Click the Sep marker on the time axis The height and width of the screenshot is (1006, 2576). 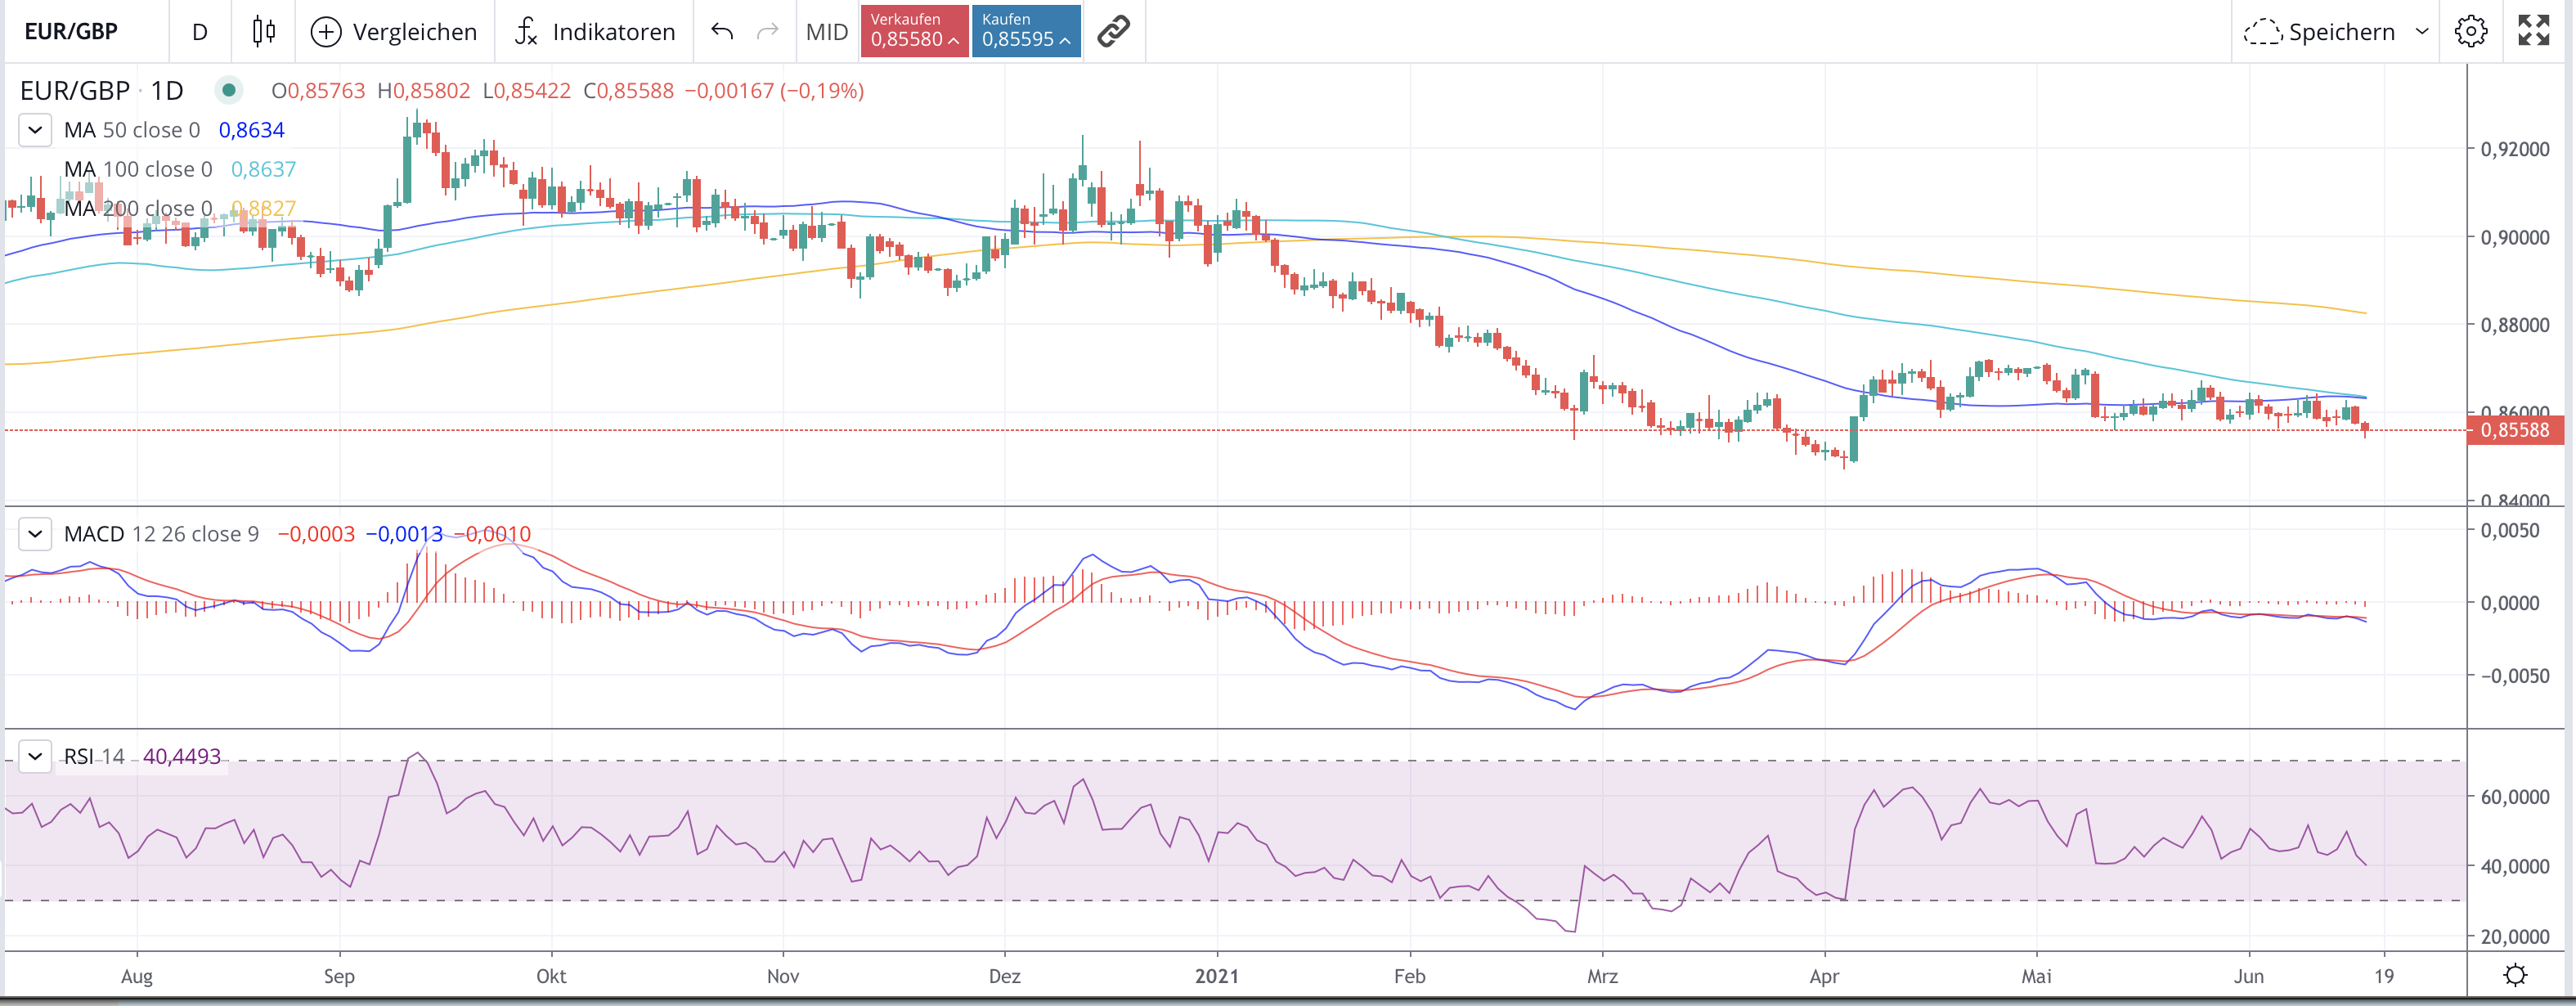339,976
